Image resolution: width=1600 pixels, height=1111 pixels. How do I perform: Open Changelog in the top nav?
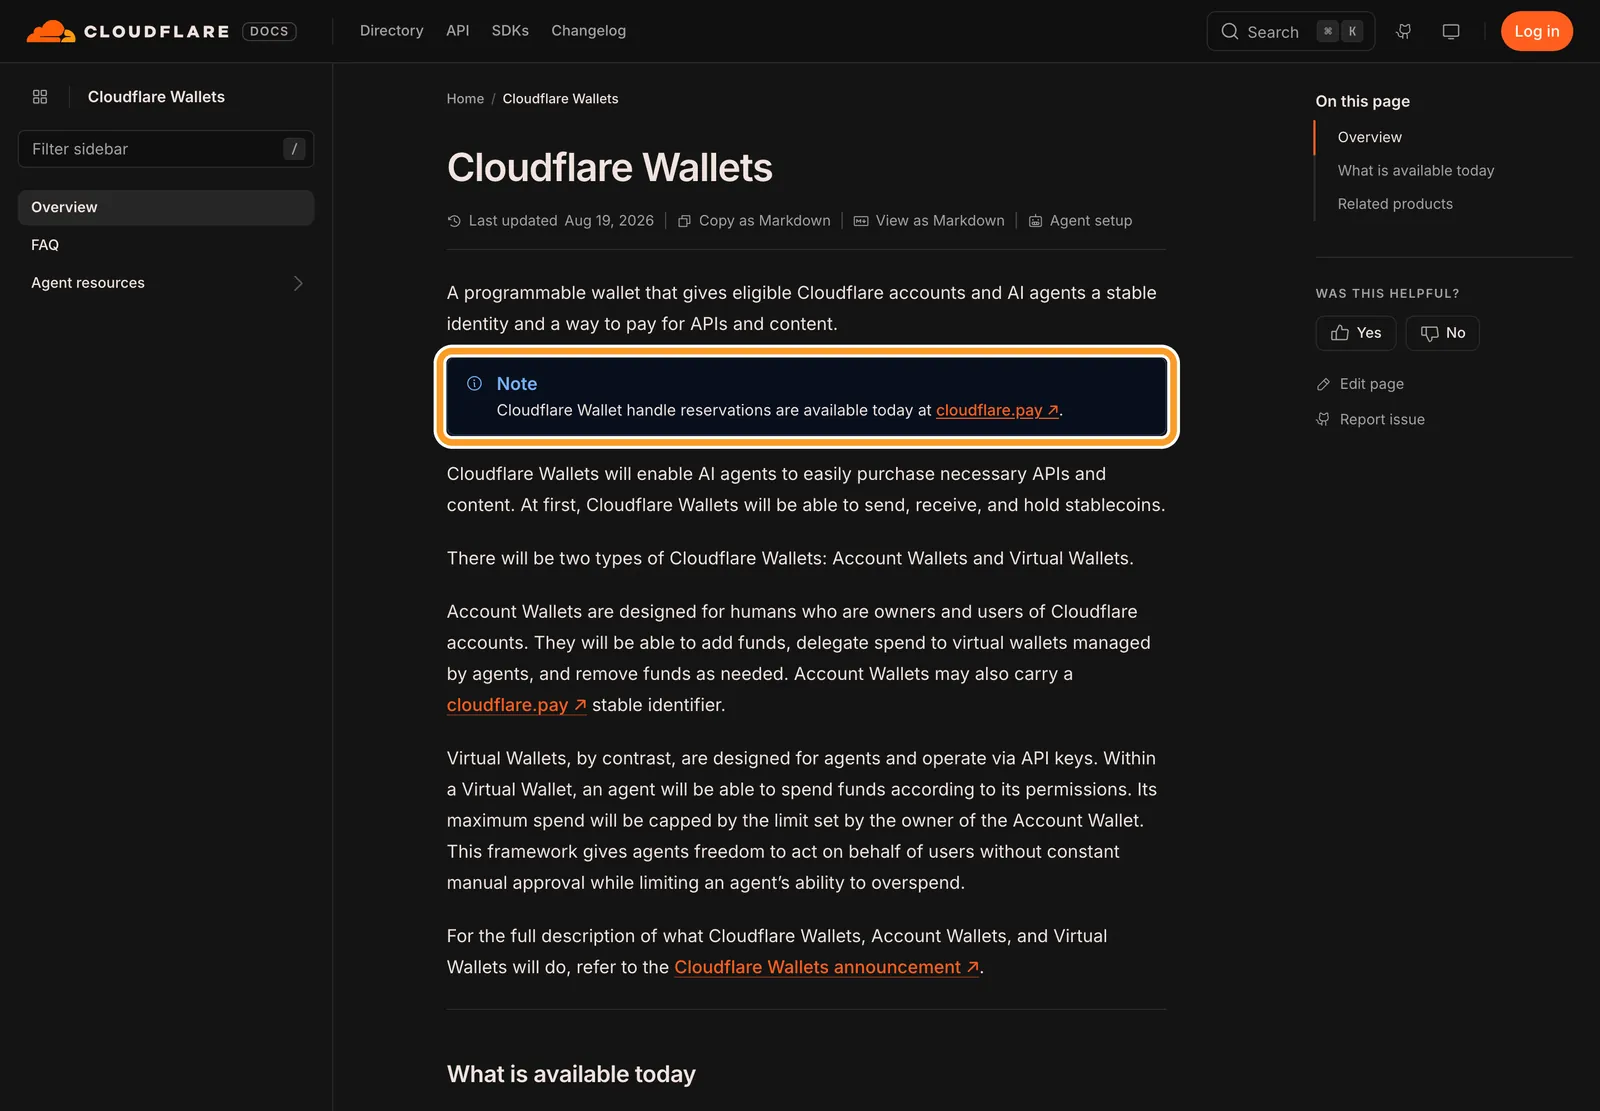click(589, 31)
